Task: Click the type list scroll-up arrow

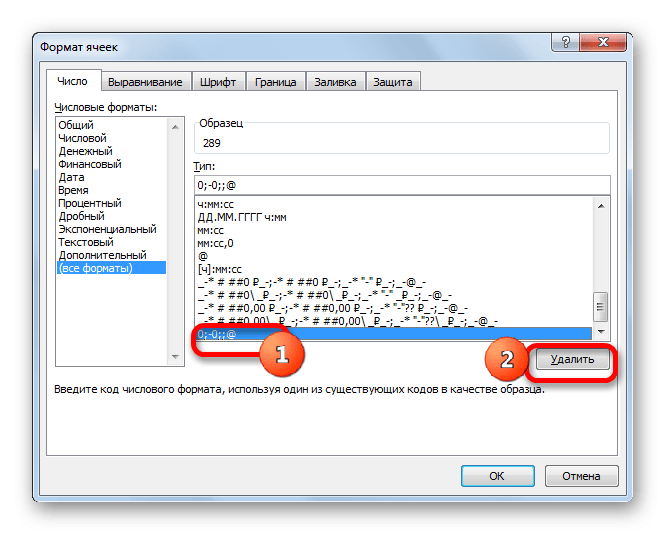Action: pos(601,206)
